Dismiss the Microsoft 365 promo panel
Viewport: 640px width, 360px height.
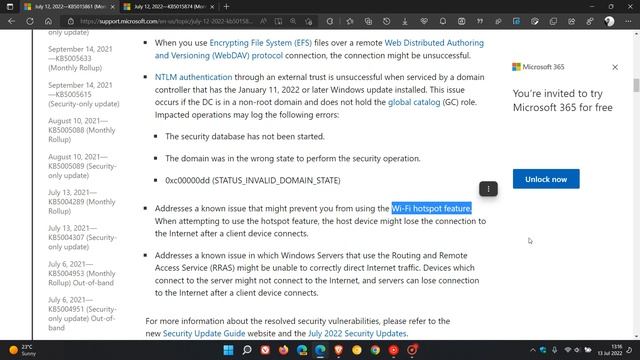615,67
